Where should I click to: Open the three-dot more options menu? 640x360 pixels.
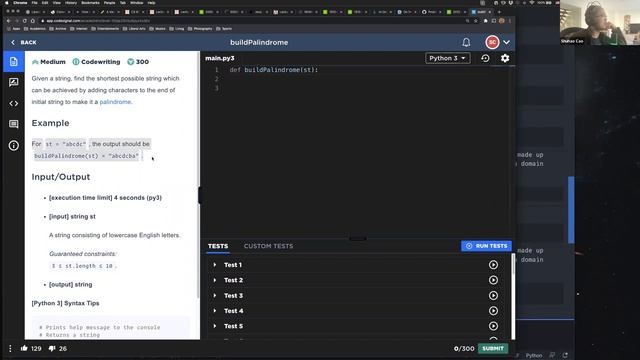pos(10,349)
